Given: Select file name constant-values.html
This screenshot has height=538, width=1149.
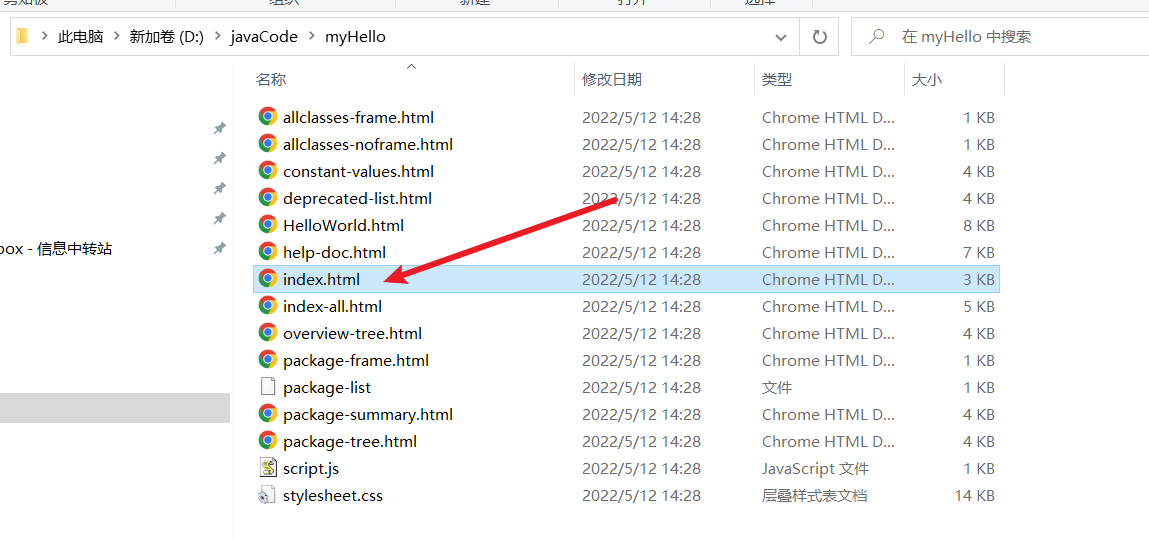Looking at the screenshot, I should (x=358, y=172).
